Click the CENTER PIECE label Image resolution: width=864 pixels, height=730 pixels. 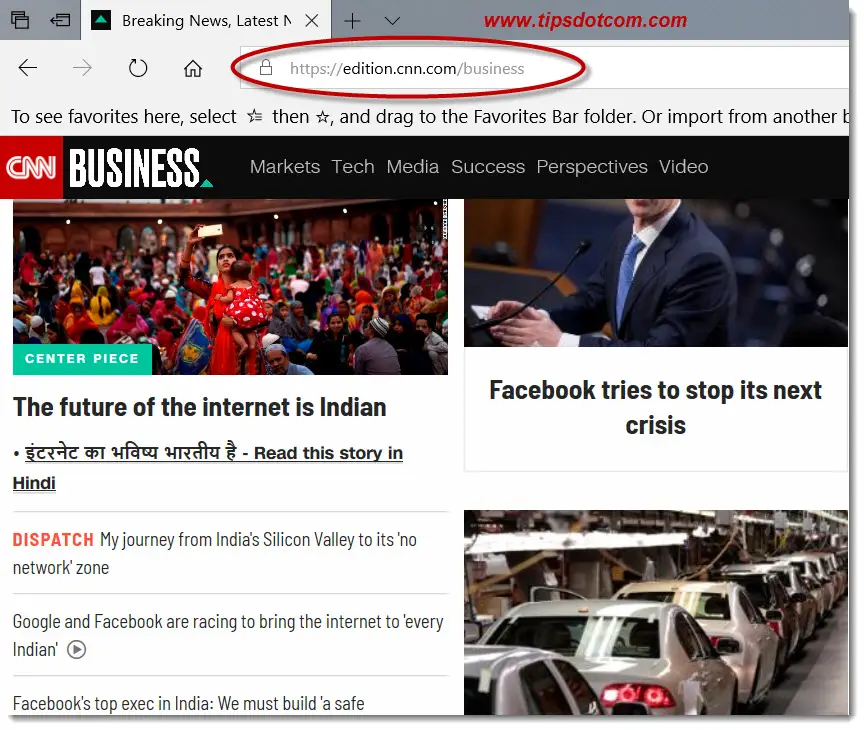[82, 359]
